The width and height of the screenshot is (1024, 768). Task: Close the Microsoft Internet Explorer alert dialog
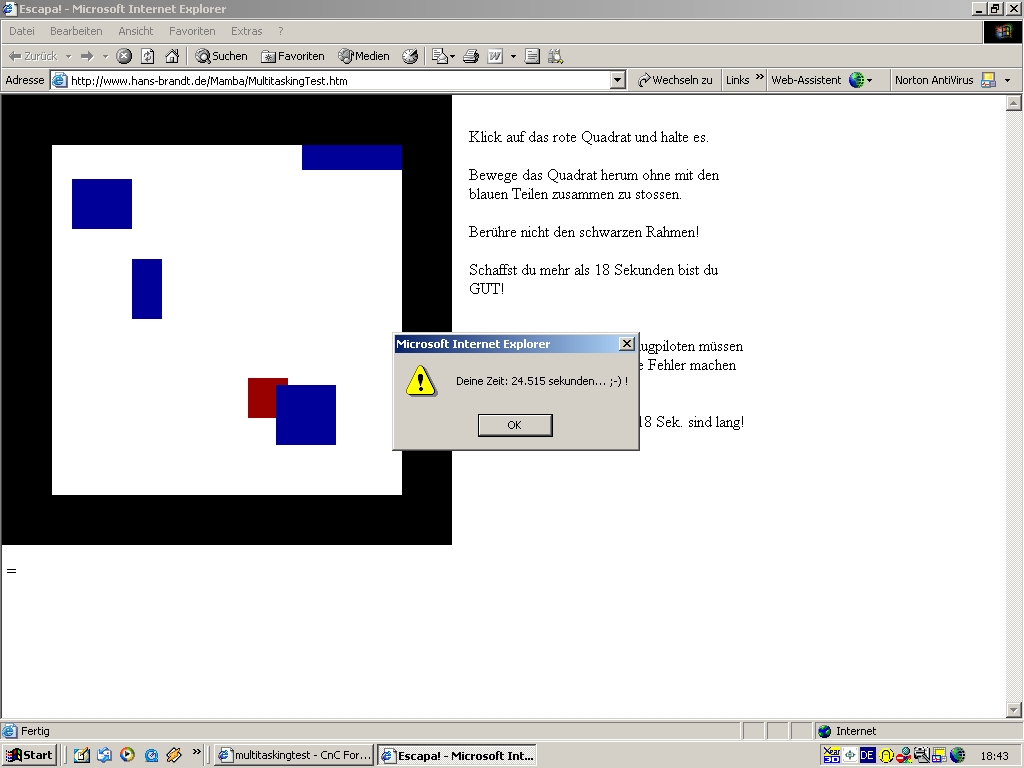[x=626, y=344]
